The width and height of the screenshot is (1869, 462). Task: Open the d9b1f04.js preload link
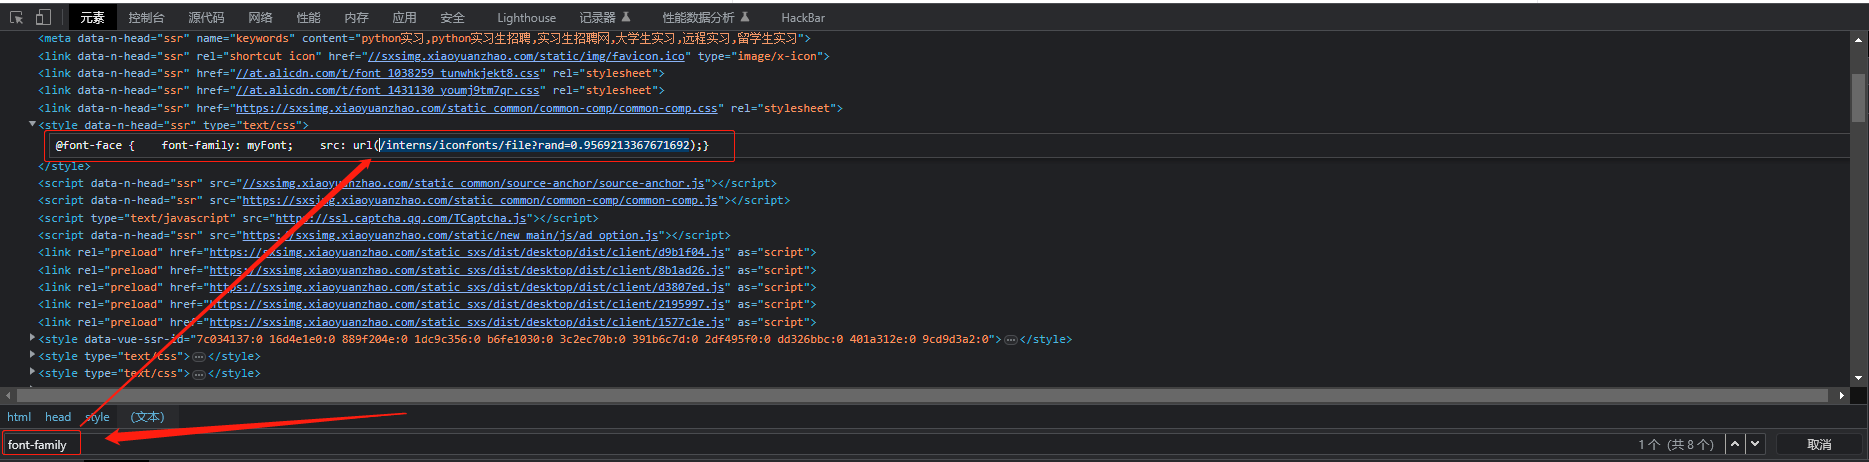tap(467, 252)
